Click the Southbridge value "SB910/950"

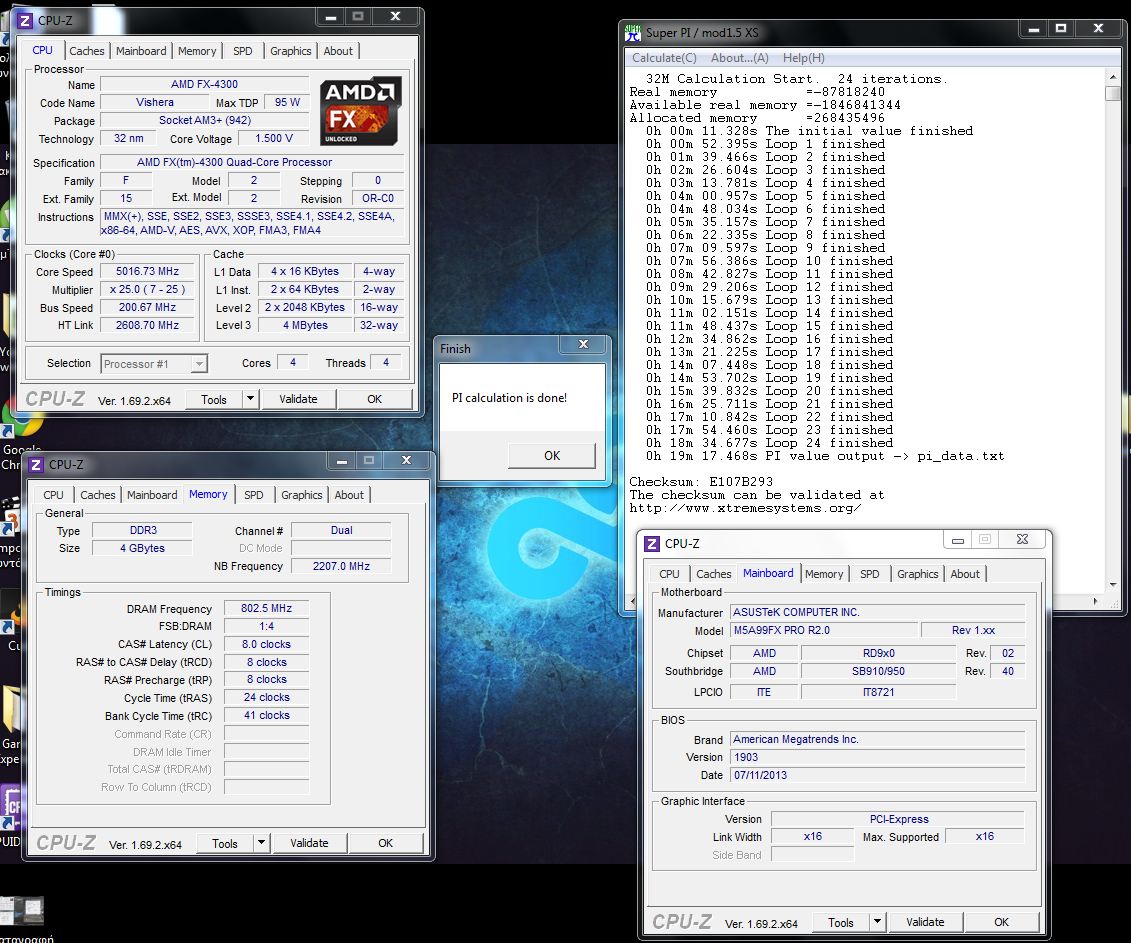[x=879, y=671]
